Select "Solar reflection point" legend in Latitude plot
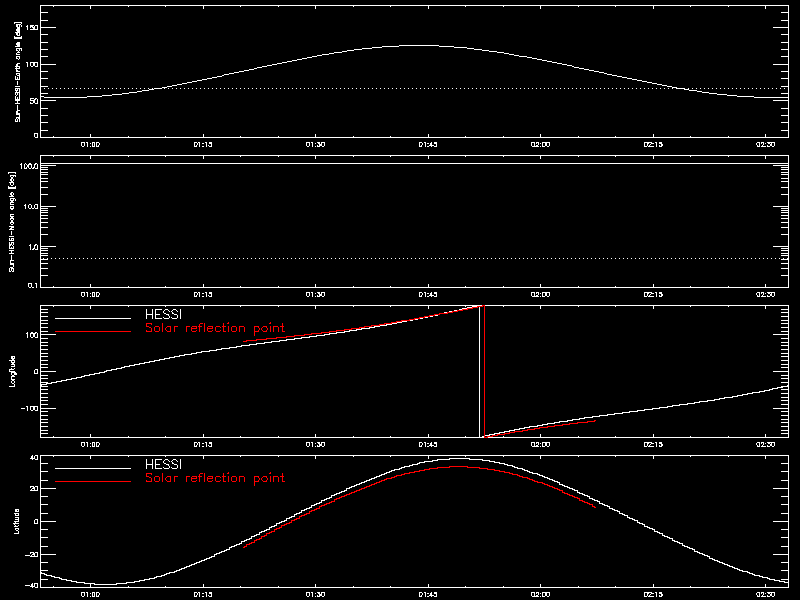Screen dimensions: 800x600 [x=215, y=478]
